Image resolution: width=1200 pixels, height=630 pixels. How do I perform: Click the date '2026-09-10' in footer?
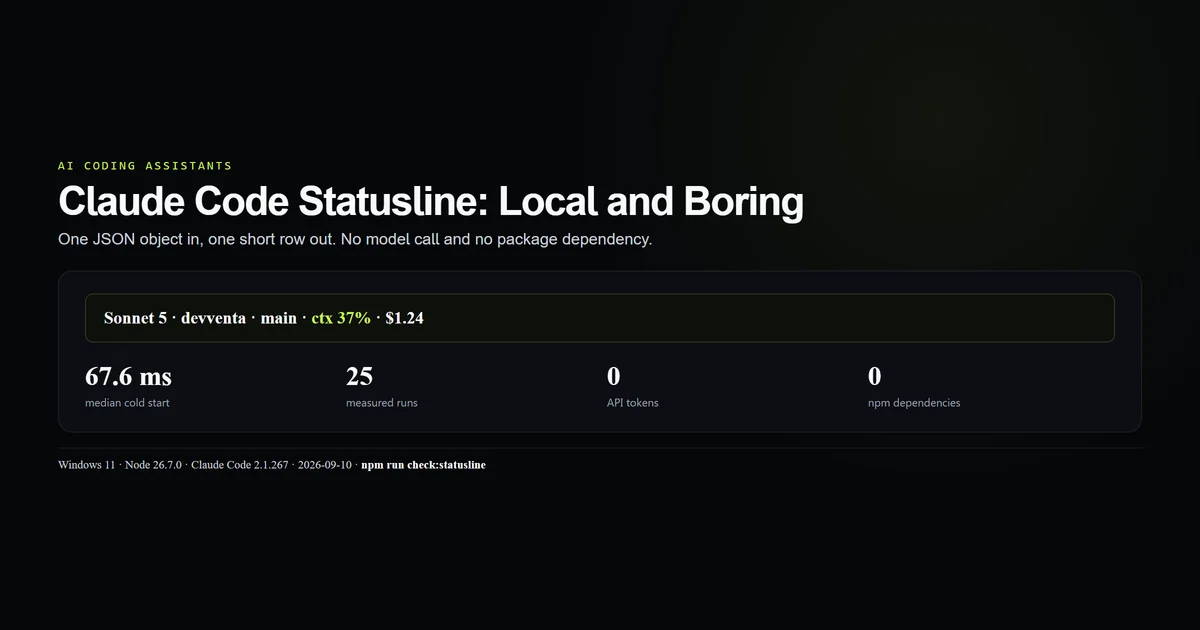click(x=324, y=465)
